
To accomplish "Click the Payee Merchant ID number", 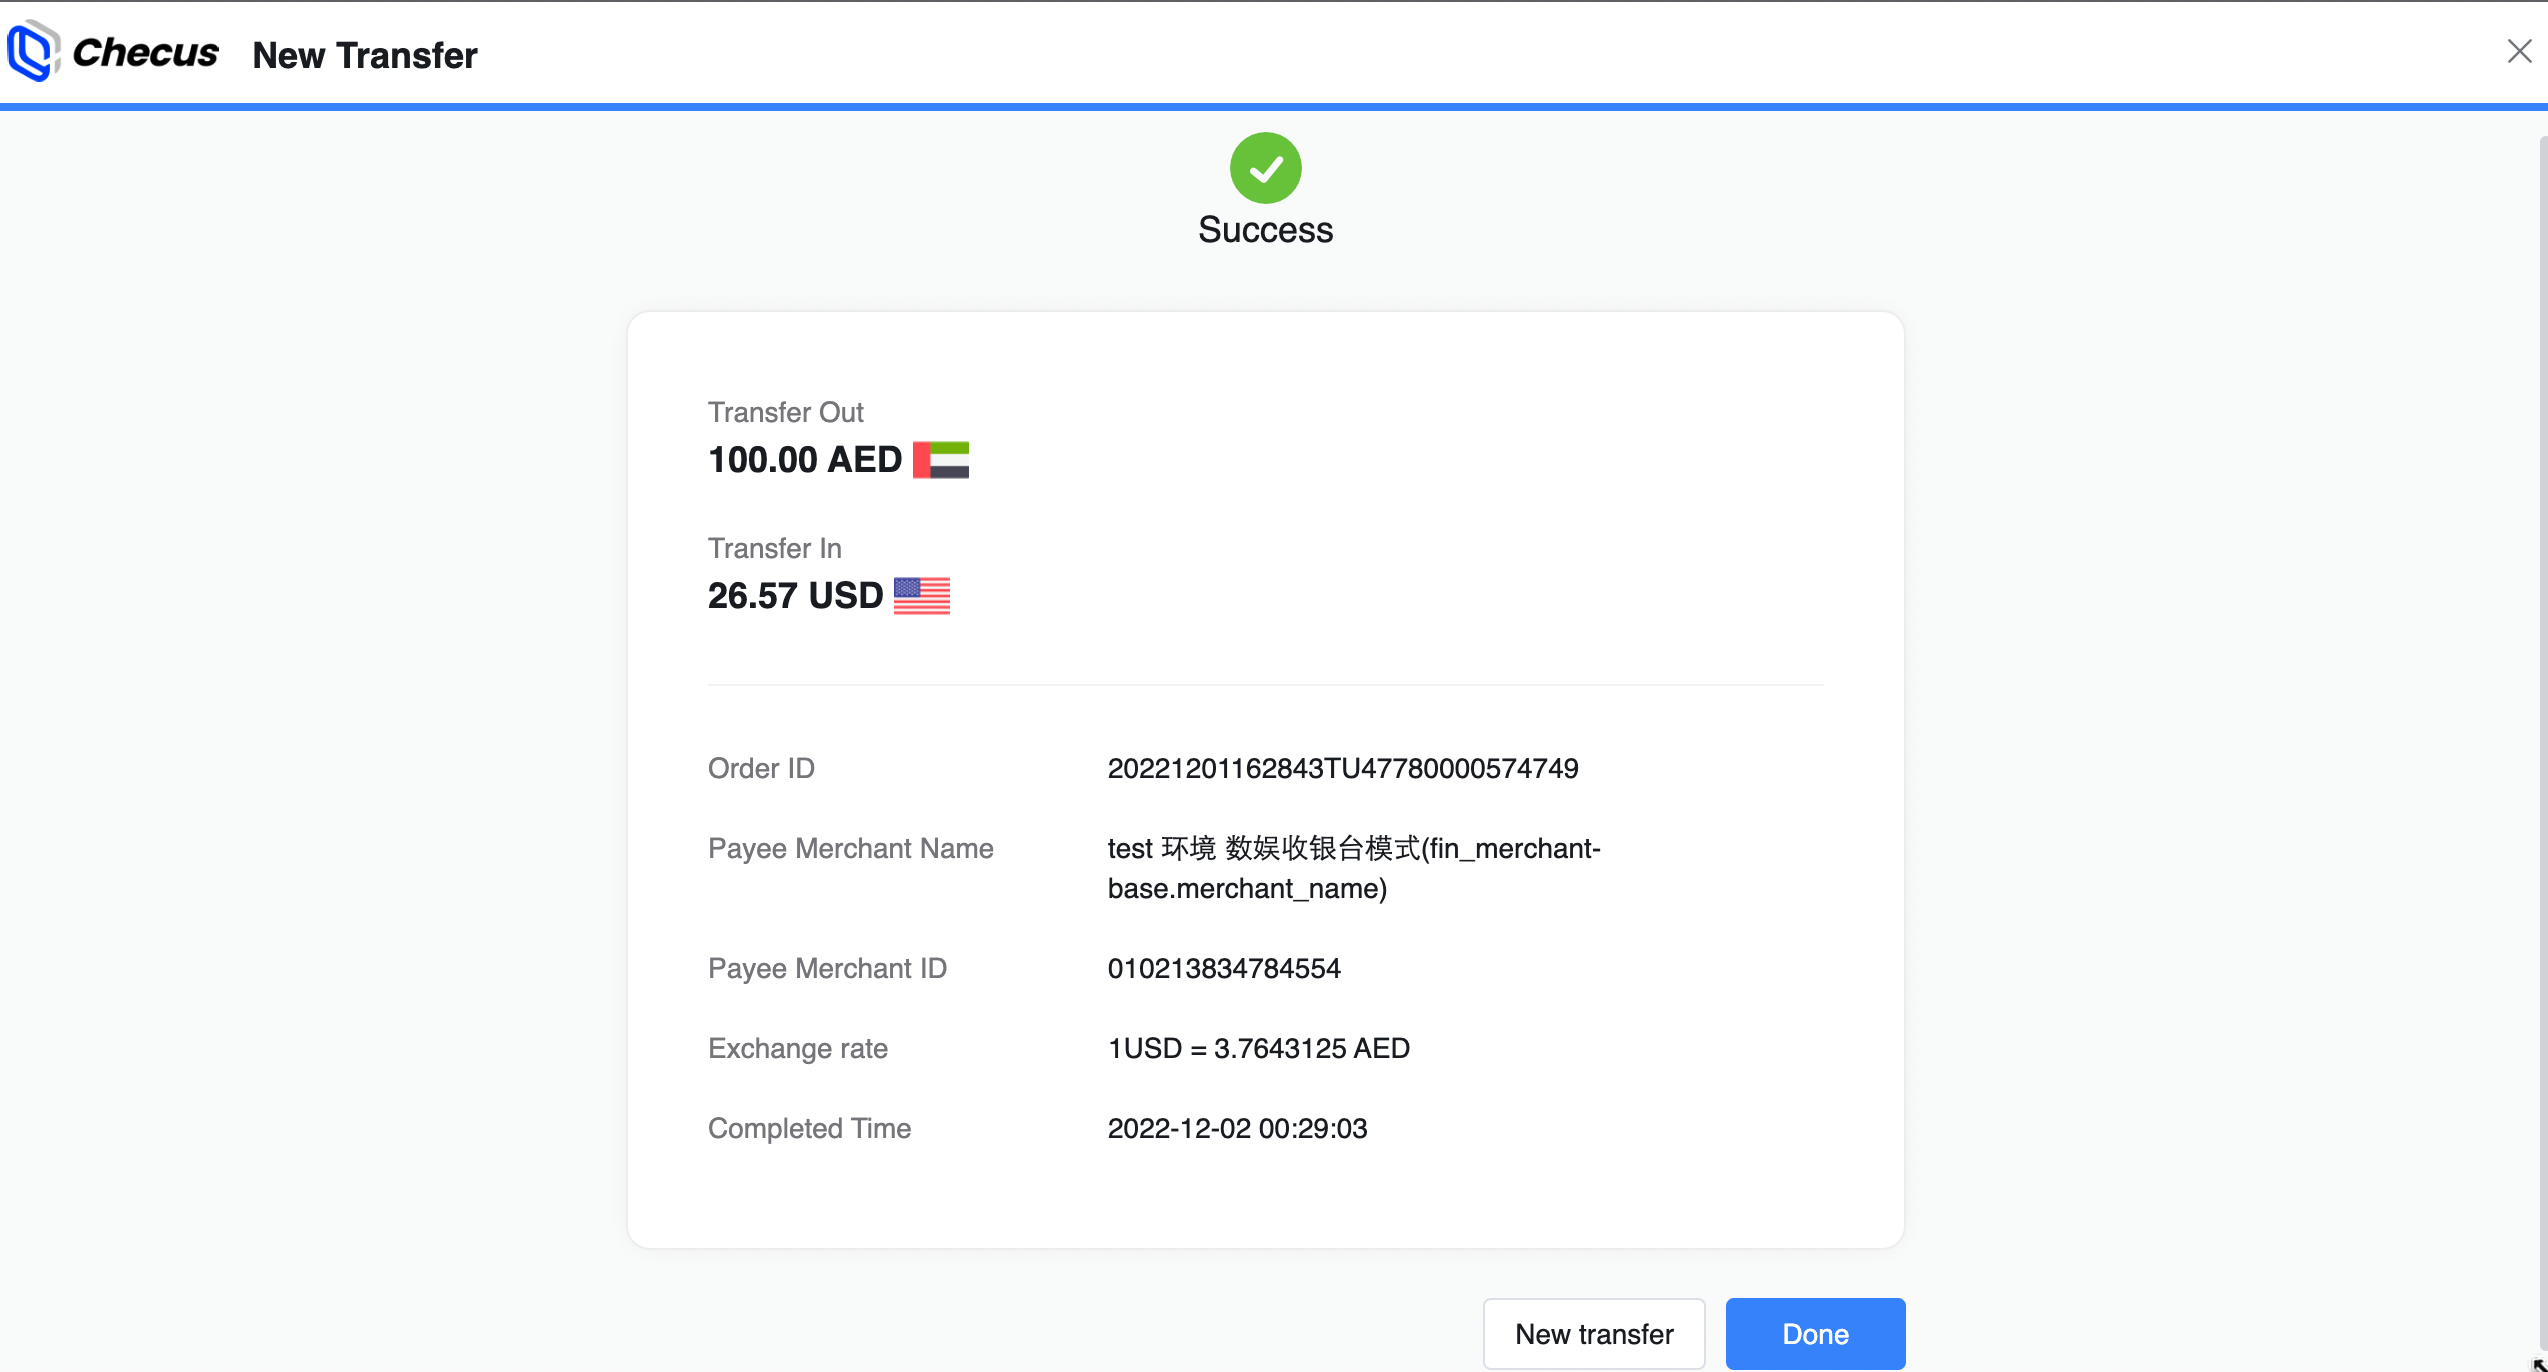I will [x=1224, y=968].
